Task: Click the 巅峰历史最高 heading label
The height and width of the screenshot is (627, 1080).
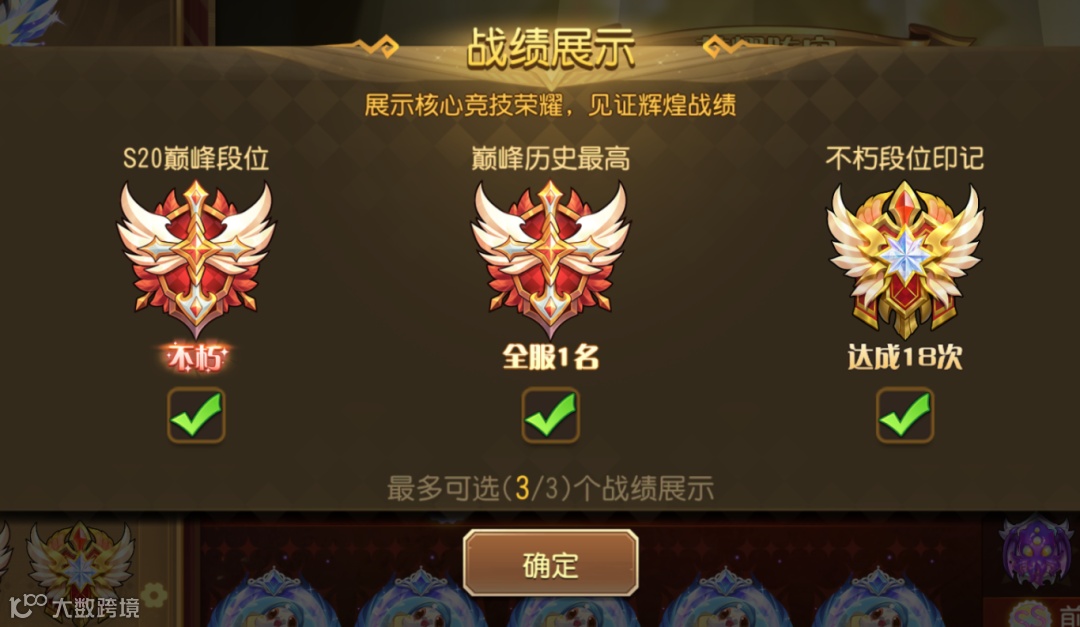Action: (x=550, y=158)
